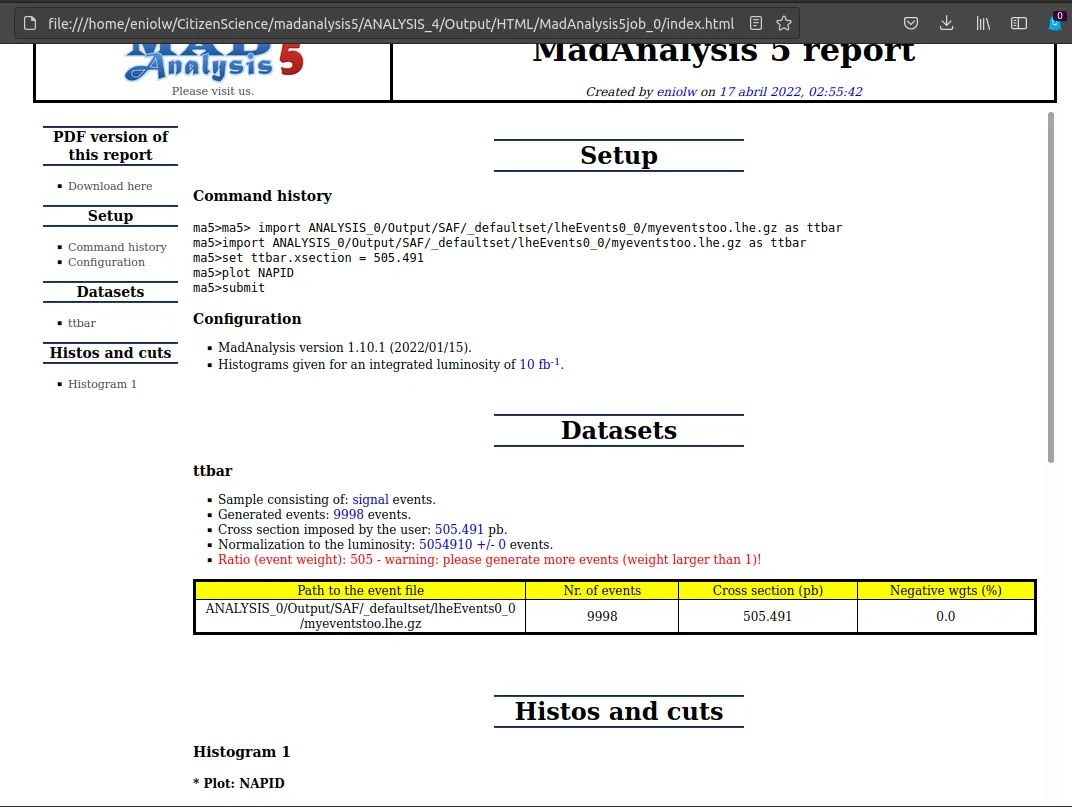Viewport: 1072px width, 807px height.
Task: Click generated events value '9998' in bullet
Action: [x=348, y=514]
